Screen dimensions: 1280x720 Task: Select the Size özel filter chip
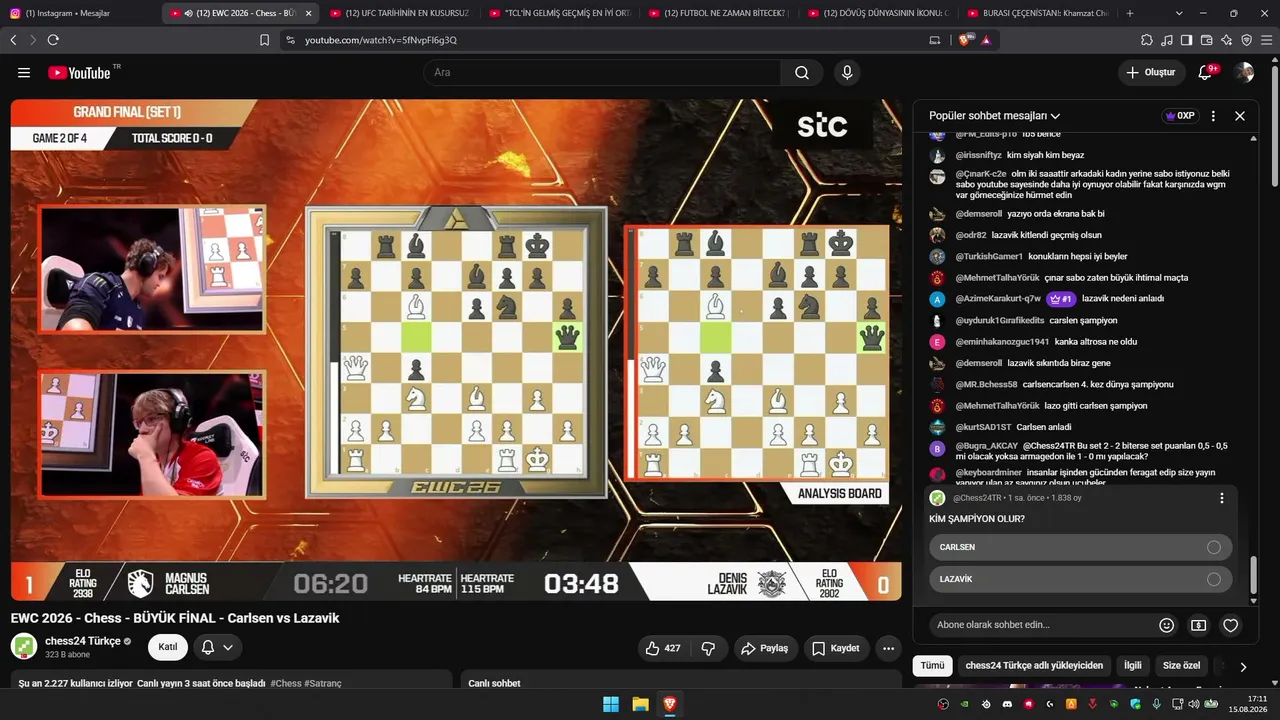(1181, 666)
